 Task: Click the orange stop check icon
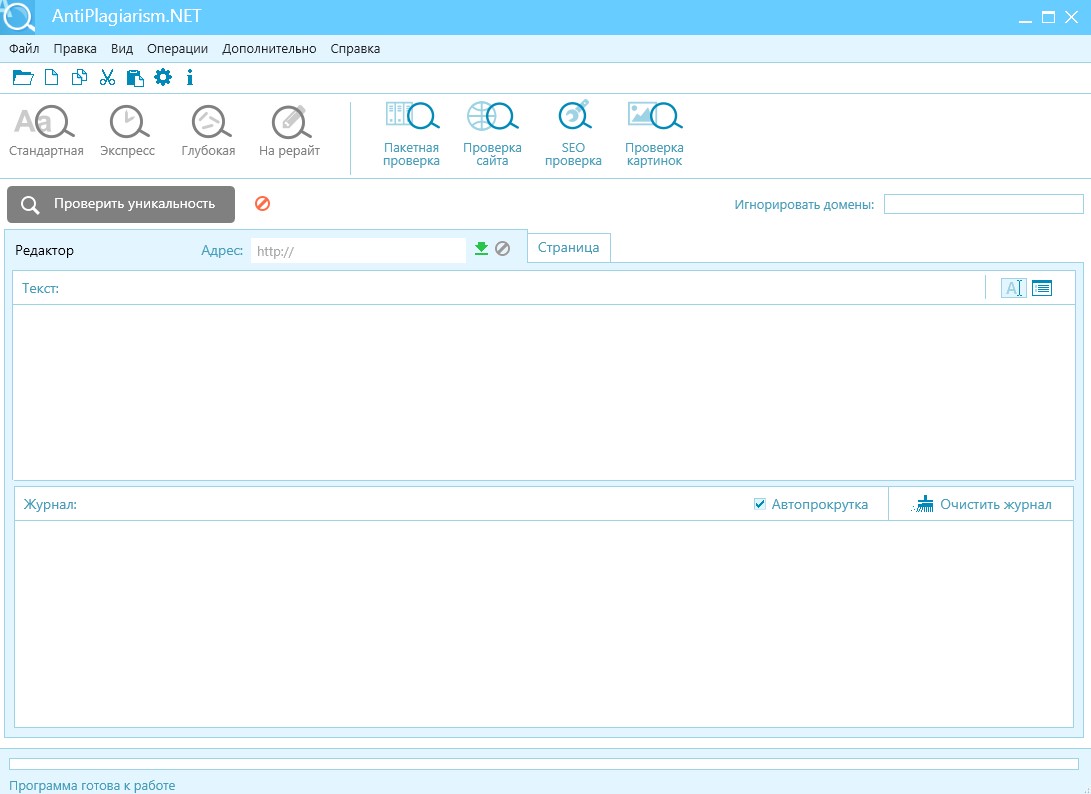coord(262,203)
